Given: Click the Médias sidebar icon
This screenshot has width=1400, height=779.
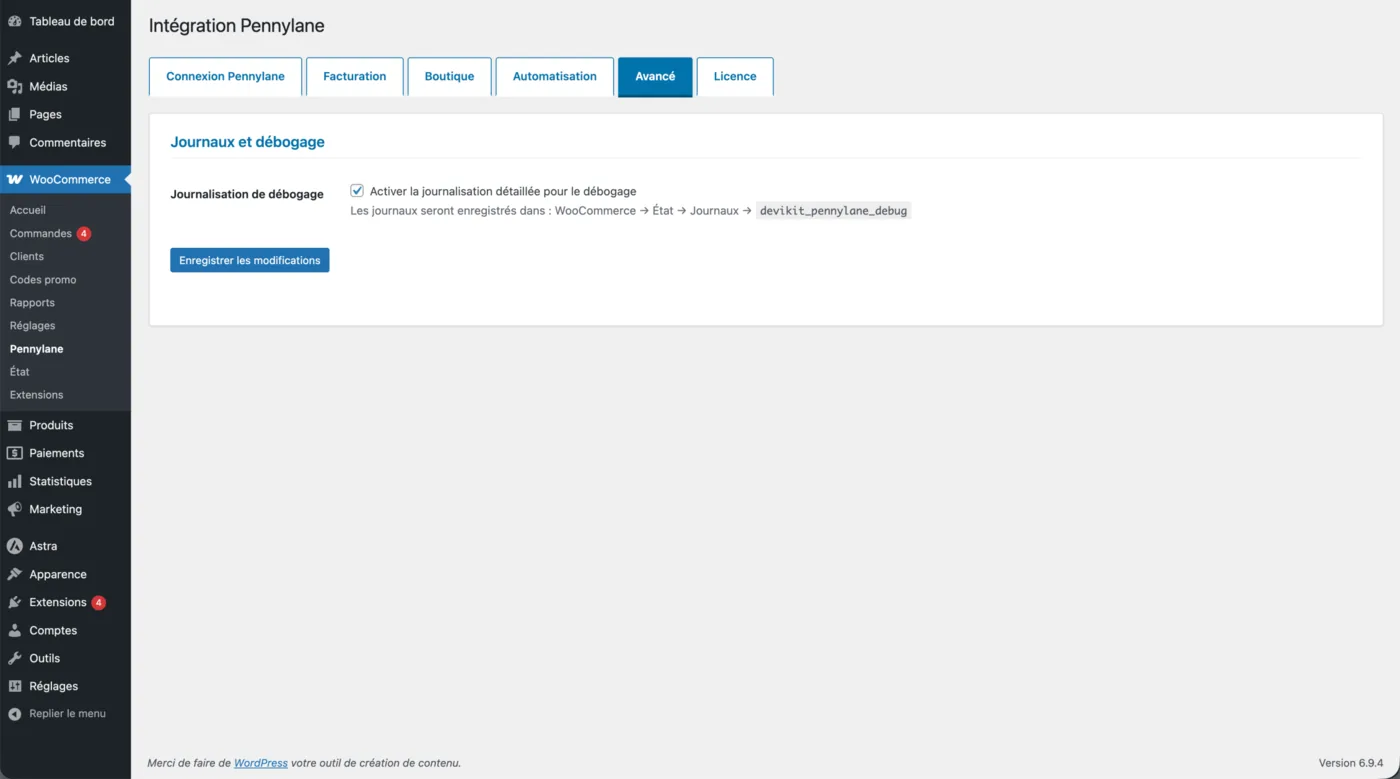Looking at the screenshot, I should 14,86.
